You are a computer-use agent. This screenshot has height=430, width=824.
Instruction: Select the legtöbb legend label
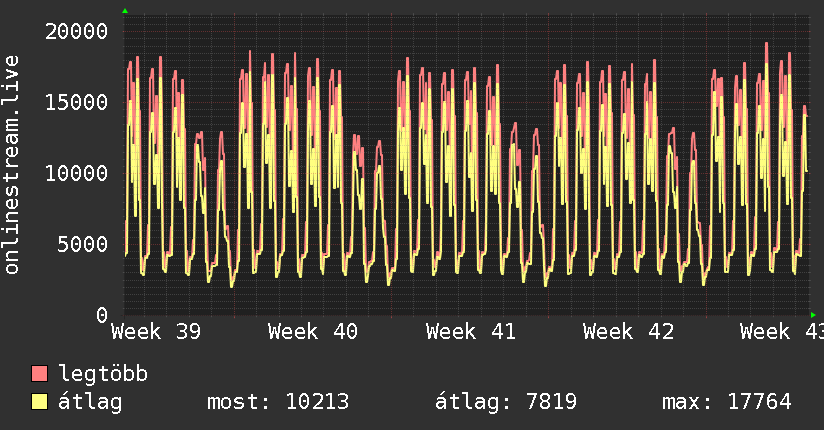point(103,373)
